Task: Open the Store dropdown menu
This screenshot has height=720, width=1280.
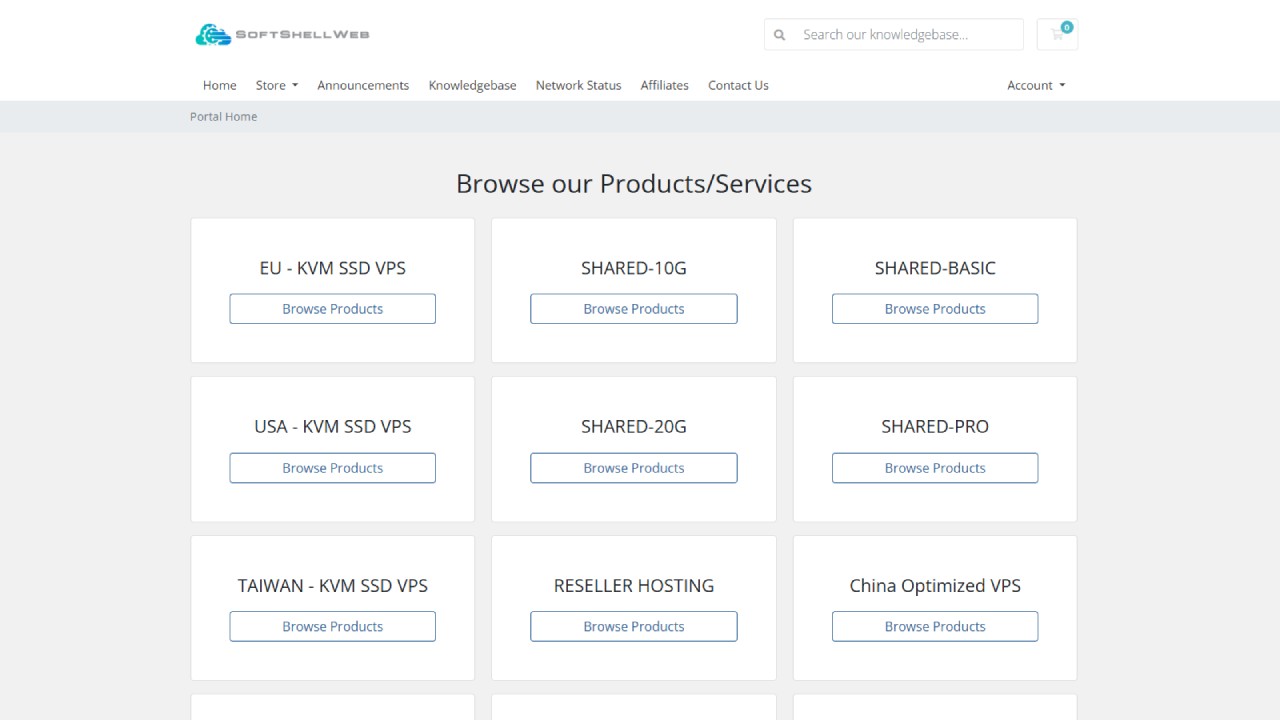Action: (276, 85)
